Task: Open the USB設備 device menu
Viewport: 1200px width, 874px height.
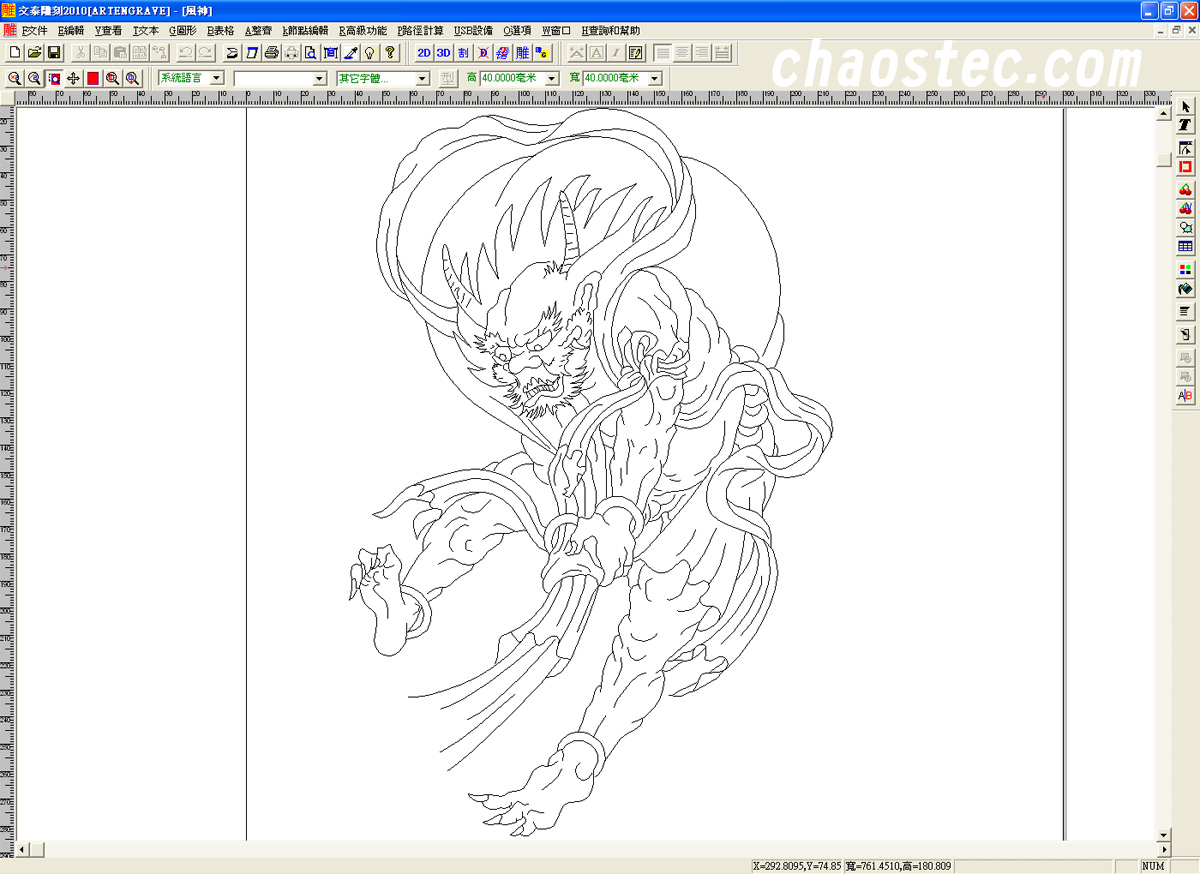Action: point(473,31)
